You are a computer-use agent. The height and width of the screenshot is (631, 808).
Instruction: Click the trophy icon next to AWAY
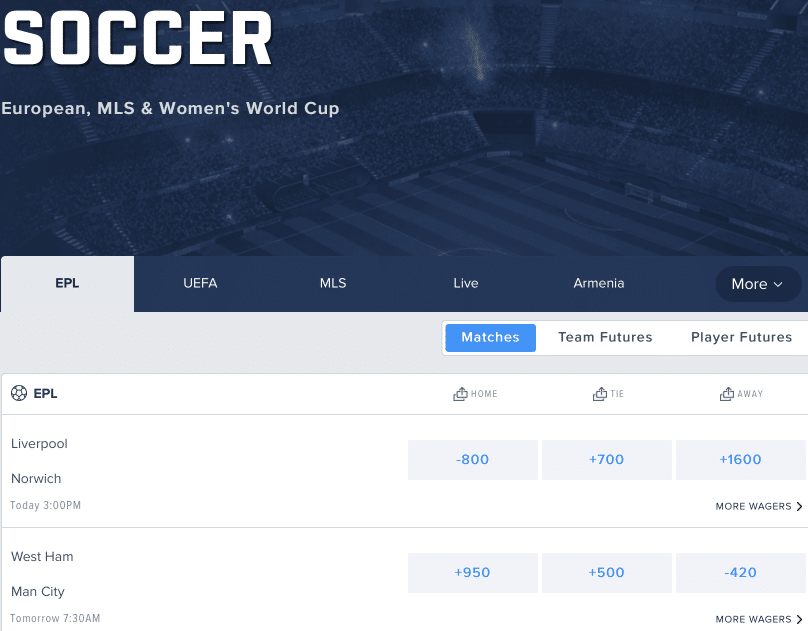727,393
